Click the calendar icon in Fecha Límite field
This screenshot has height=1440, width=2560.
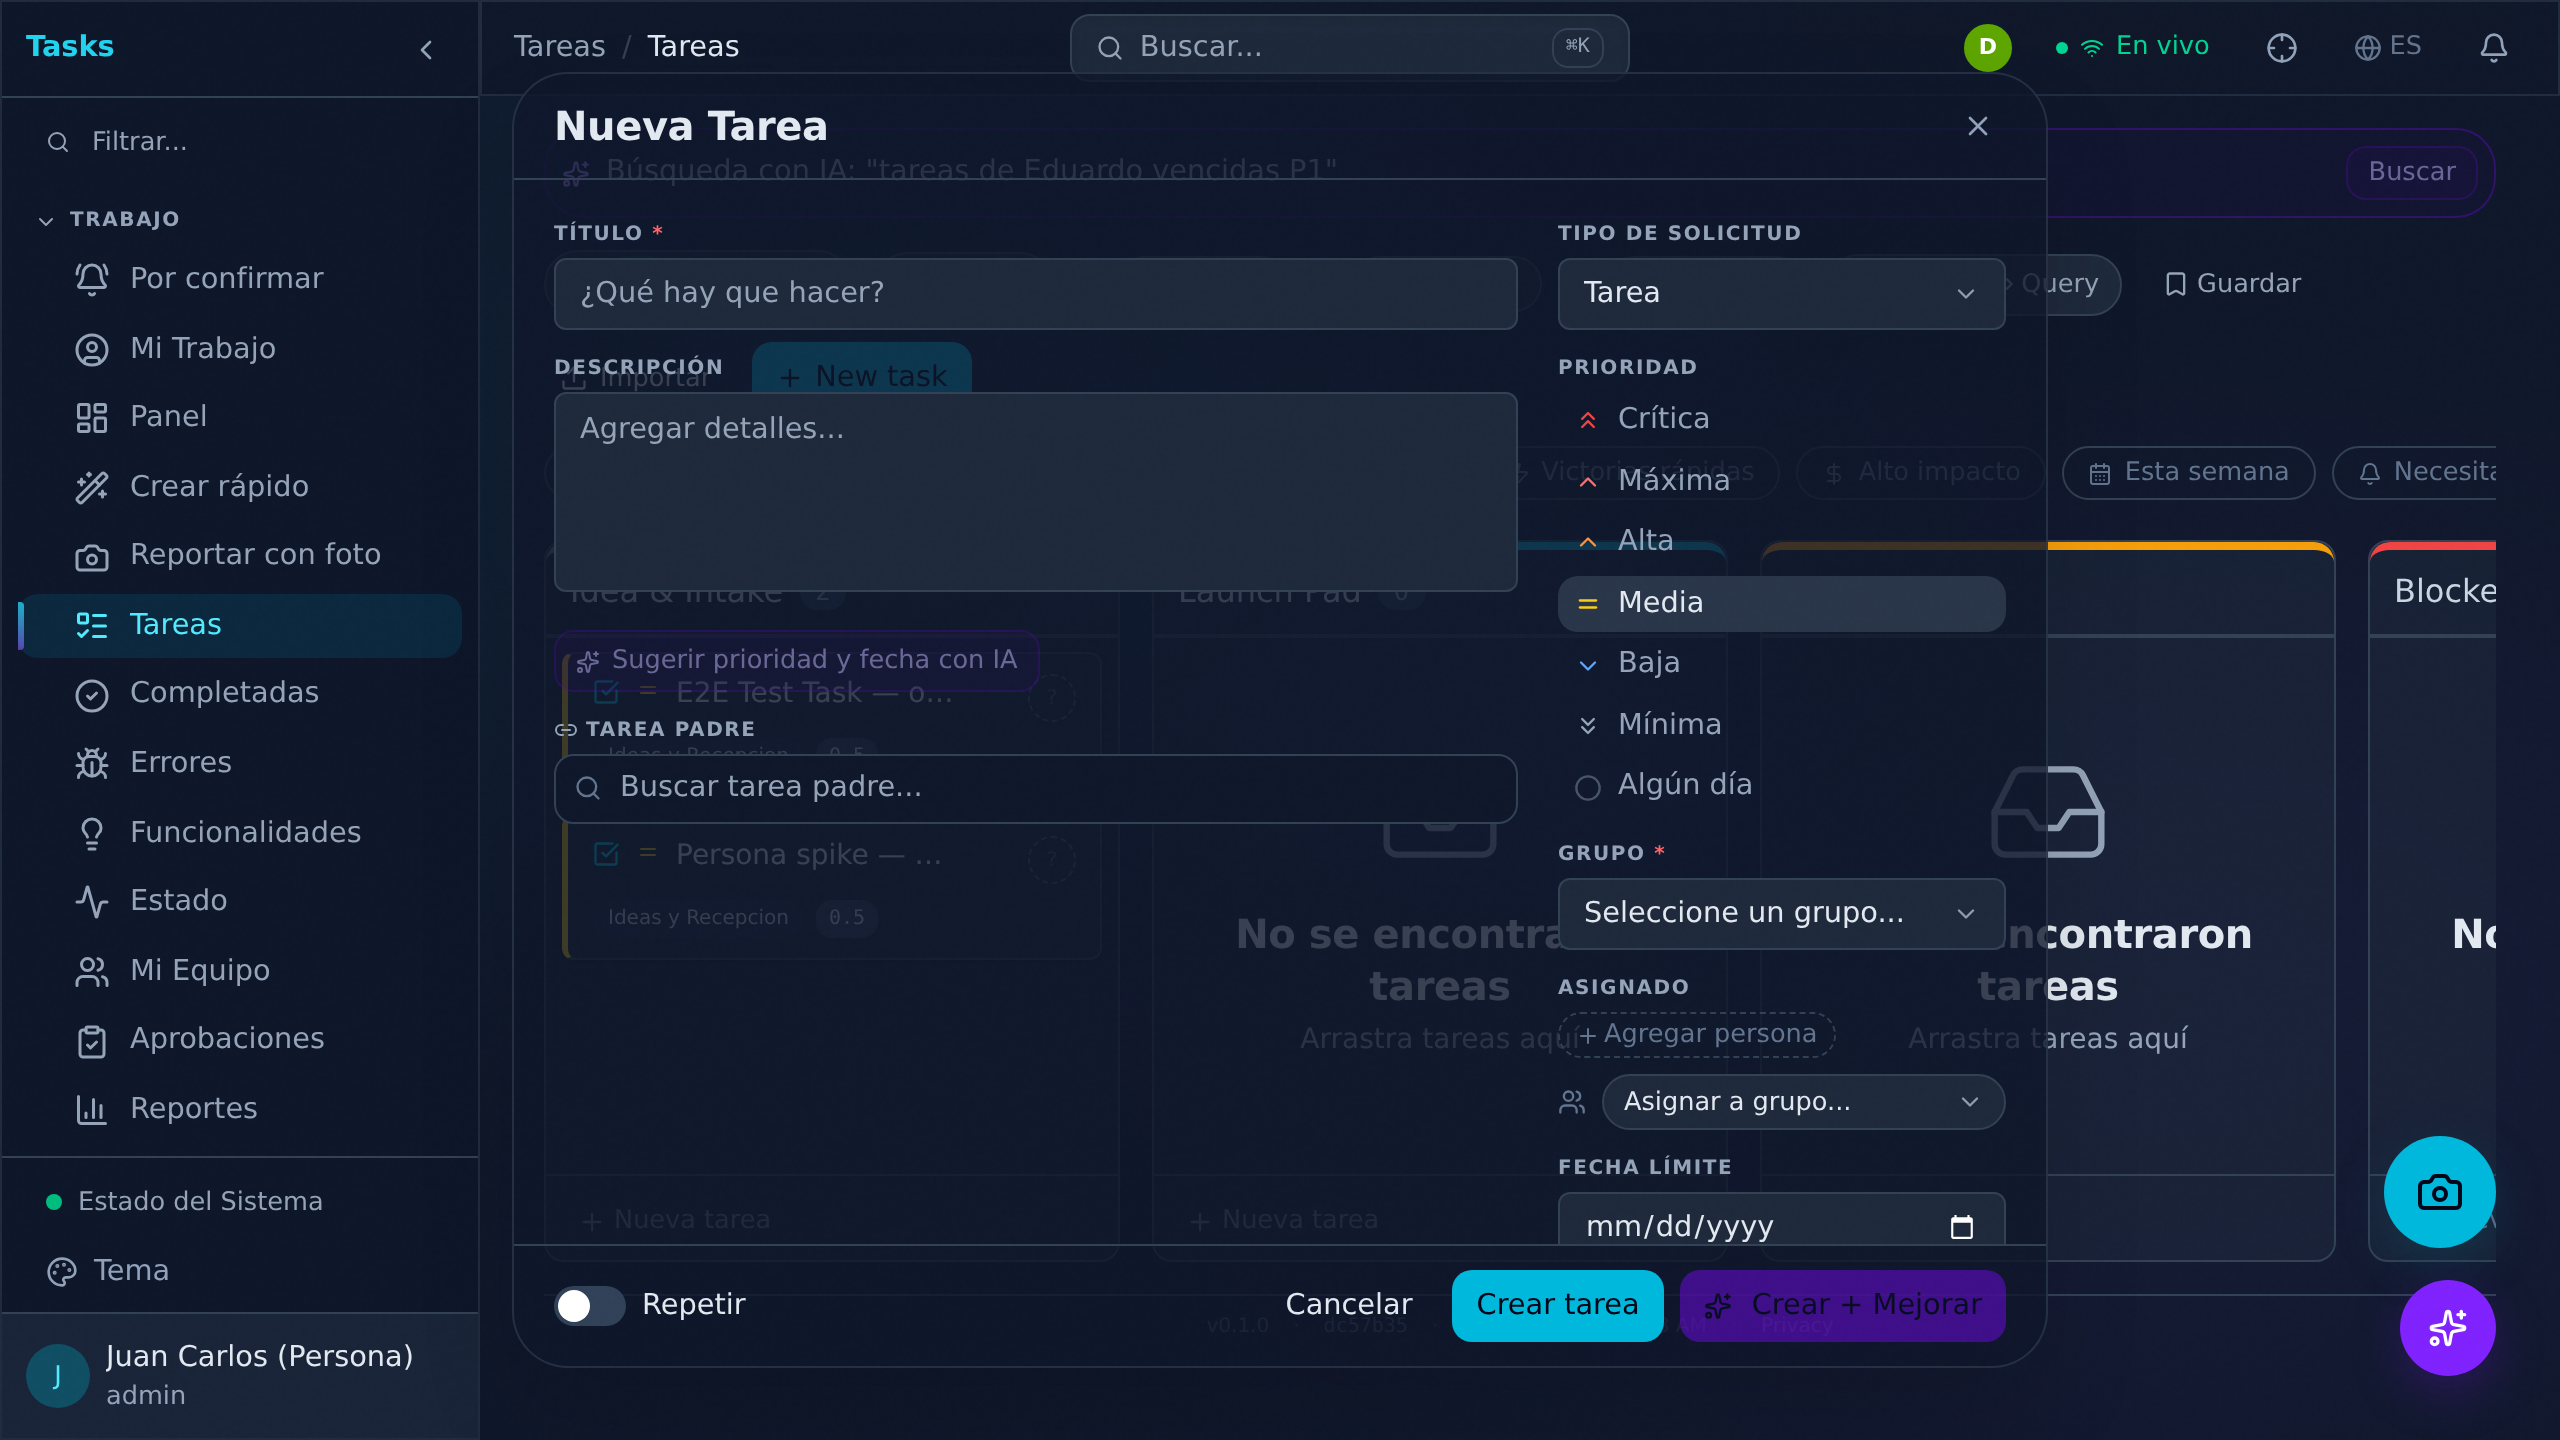tap(1961, 1226)
